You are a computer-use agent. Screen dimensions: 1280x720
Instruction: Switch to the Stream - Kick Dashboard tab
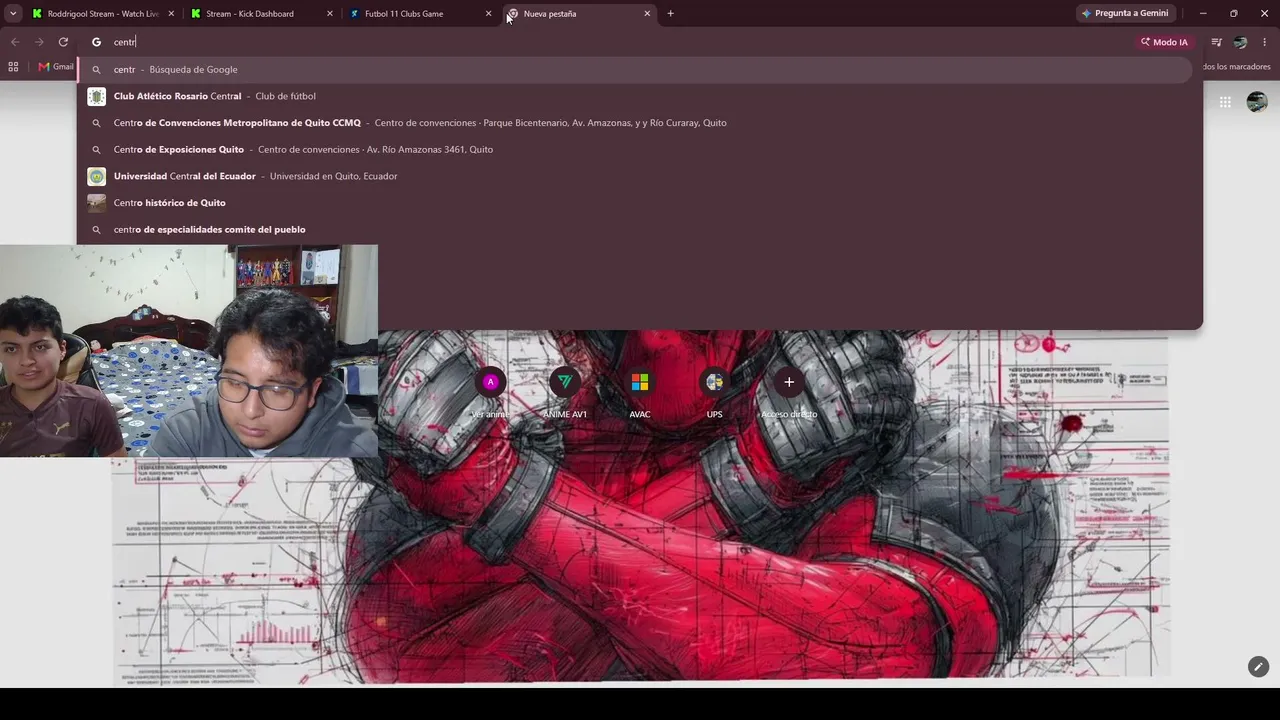262,14
